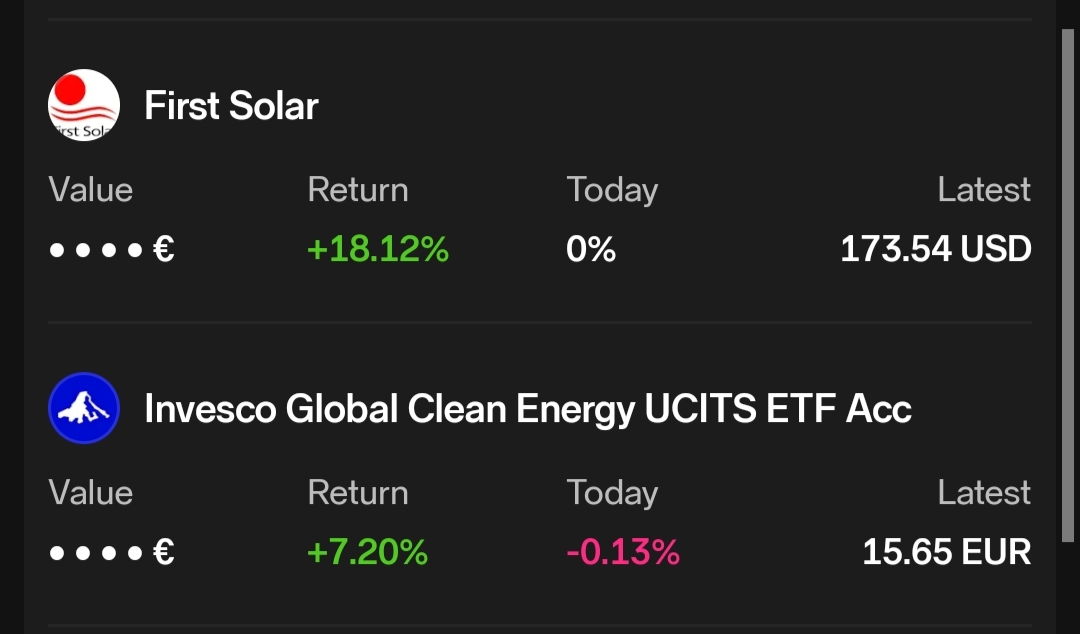Click First Solar latest price 173.54 USD
Viewport: 1080px width, 634px height.
[x=935, y=249]
